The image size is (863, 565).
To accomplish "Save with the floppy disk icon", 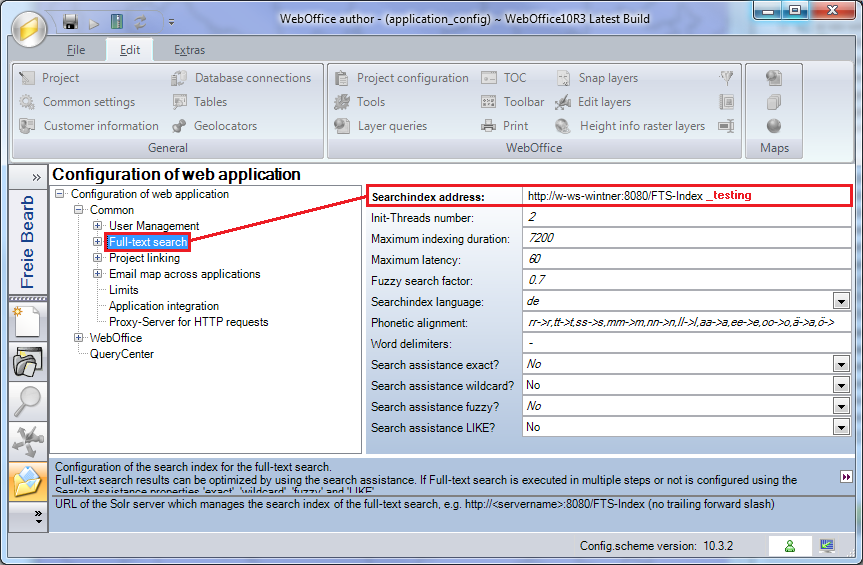I will point(71,22).
